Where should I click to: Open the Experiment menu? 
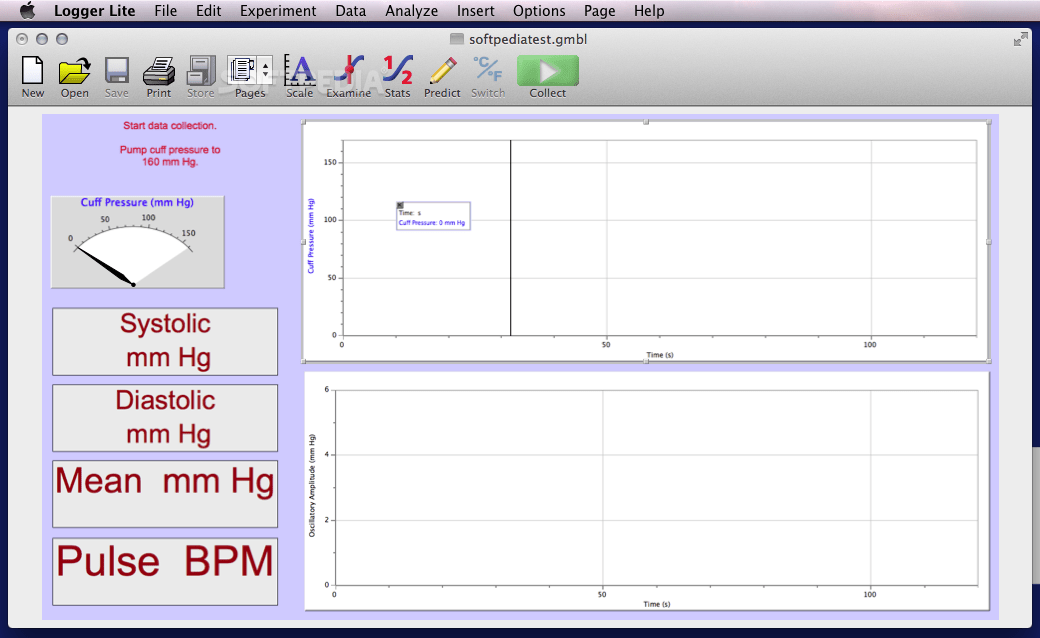pos(278,11)
